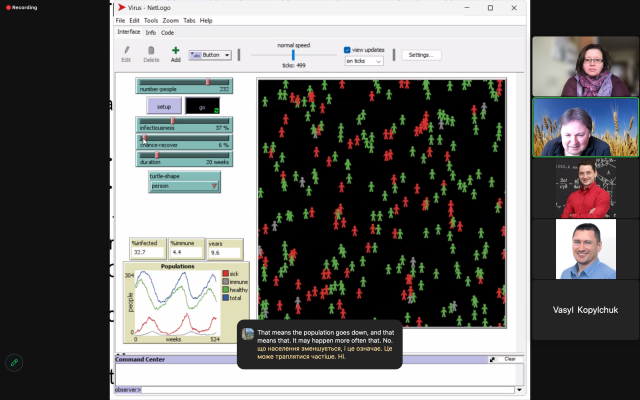640x400 pixels.
Task: Click the green plus Add icon
Action: pyautogui.click(x=175, y=50)
